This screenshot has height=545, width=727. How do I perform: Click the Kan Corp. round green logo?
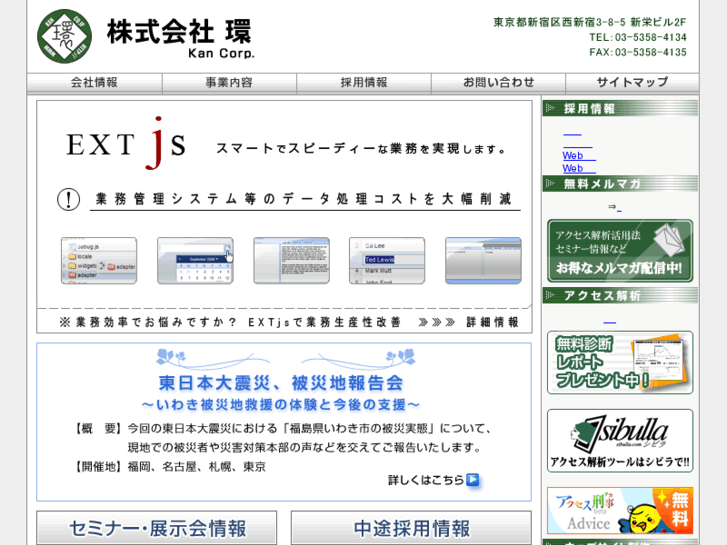click(64, 36)
